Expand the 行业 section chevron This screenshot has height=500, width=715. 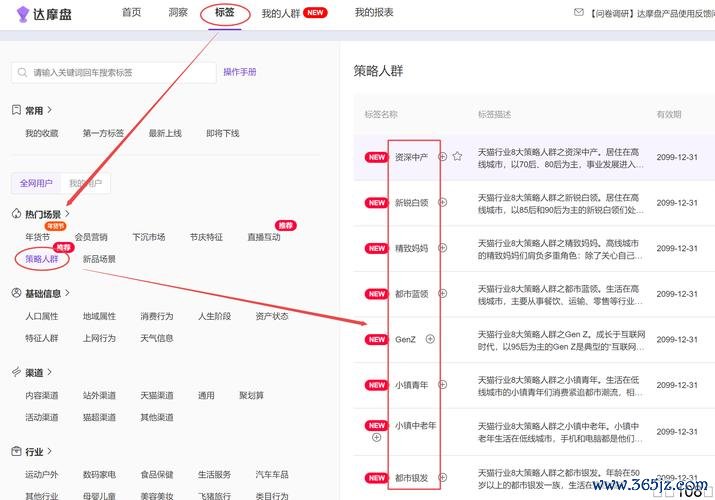coord(49,451)
